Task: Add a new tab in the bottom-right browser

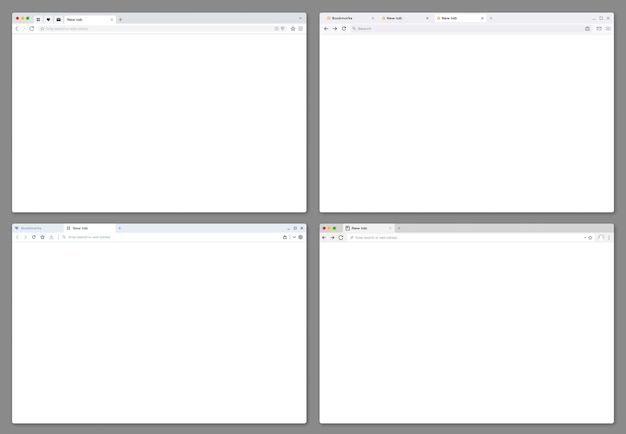Action: pos(399,228)
